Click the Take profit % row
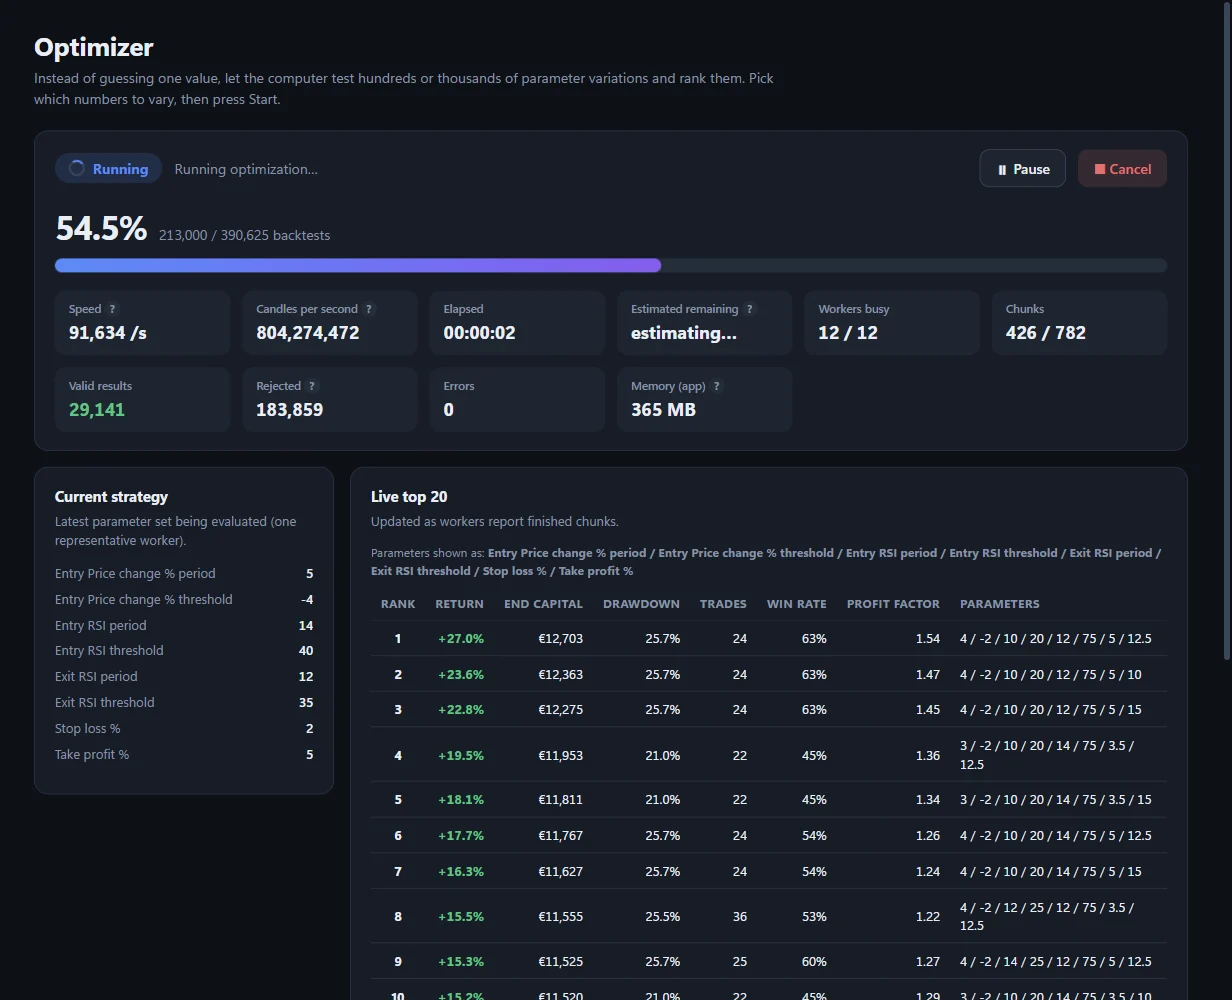This screenshot has width=1232, height=1000. (184, 754)
